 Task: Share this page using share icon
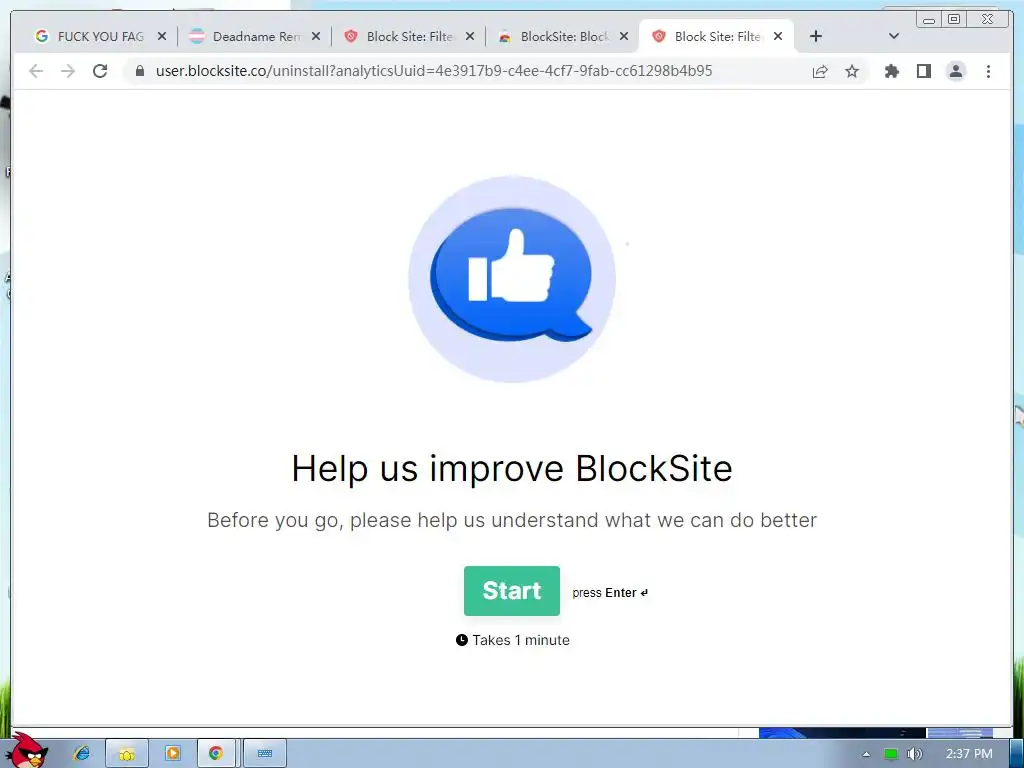click(820, 72)
